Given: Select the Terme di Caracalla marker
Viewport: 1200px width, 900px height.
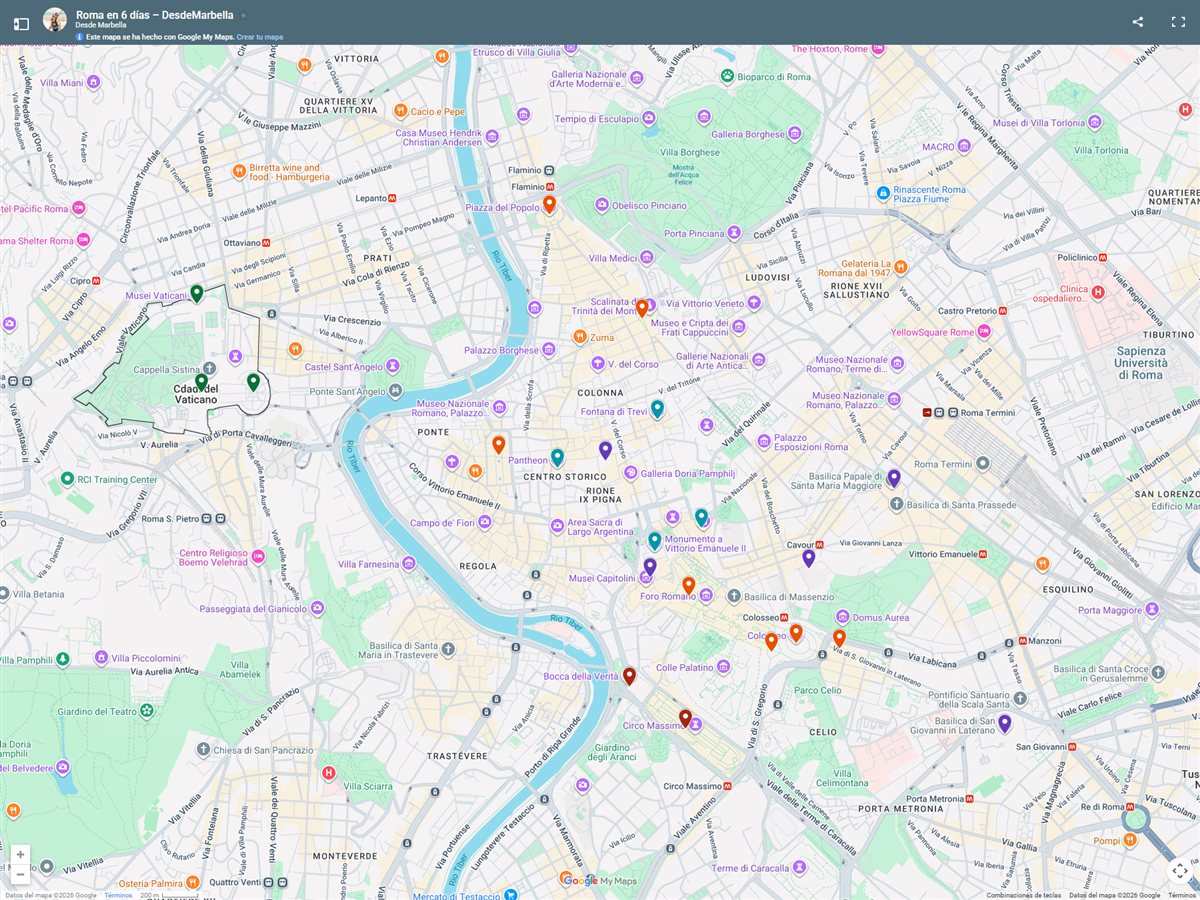Looking at the screenshot, I should click(799, 868).
